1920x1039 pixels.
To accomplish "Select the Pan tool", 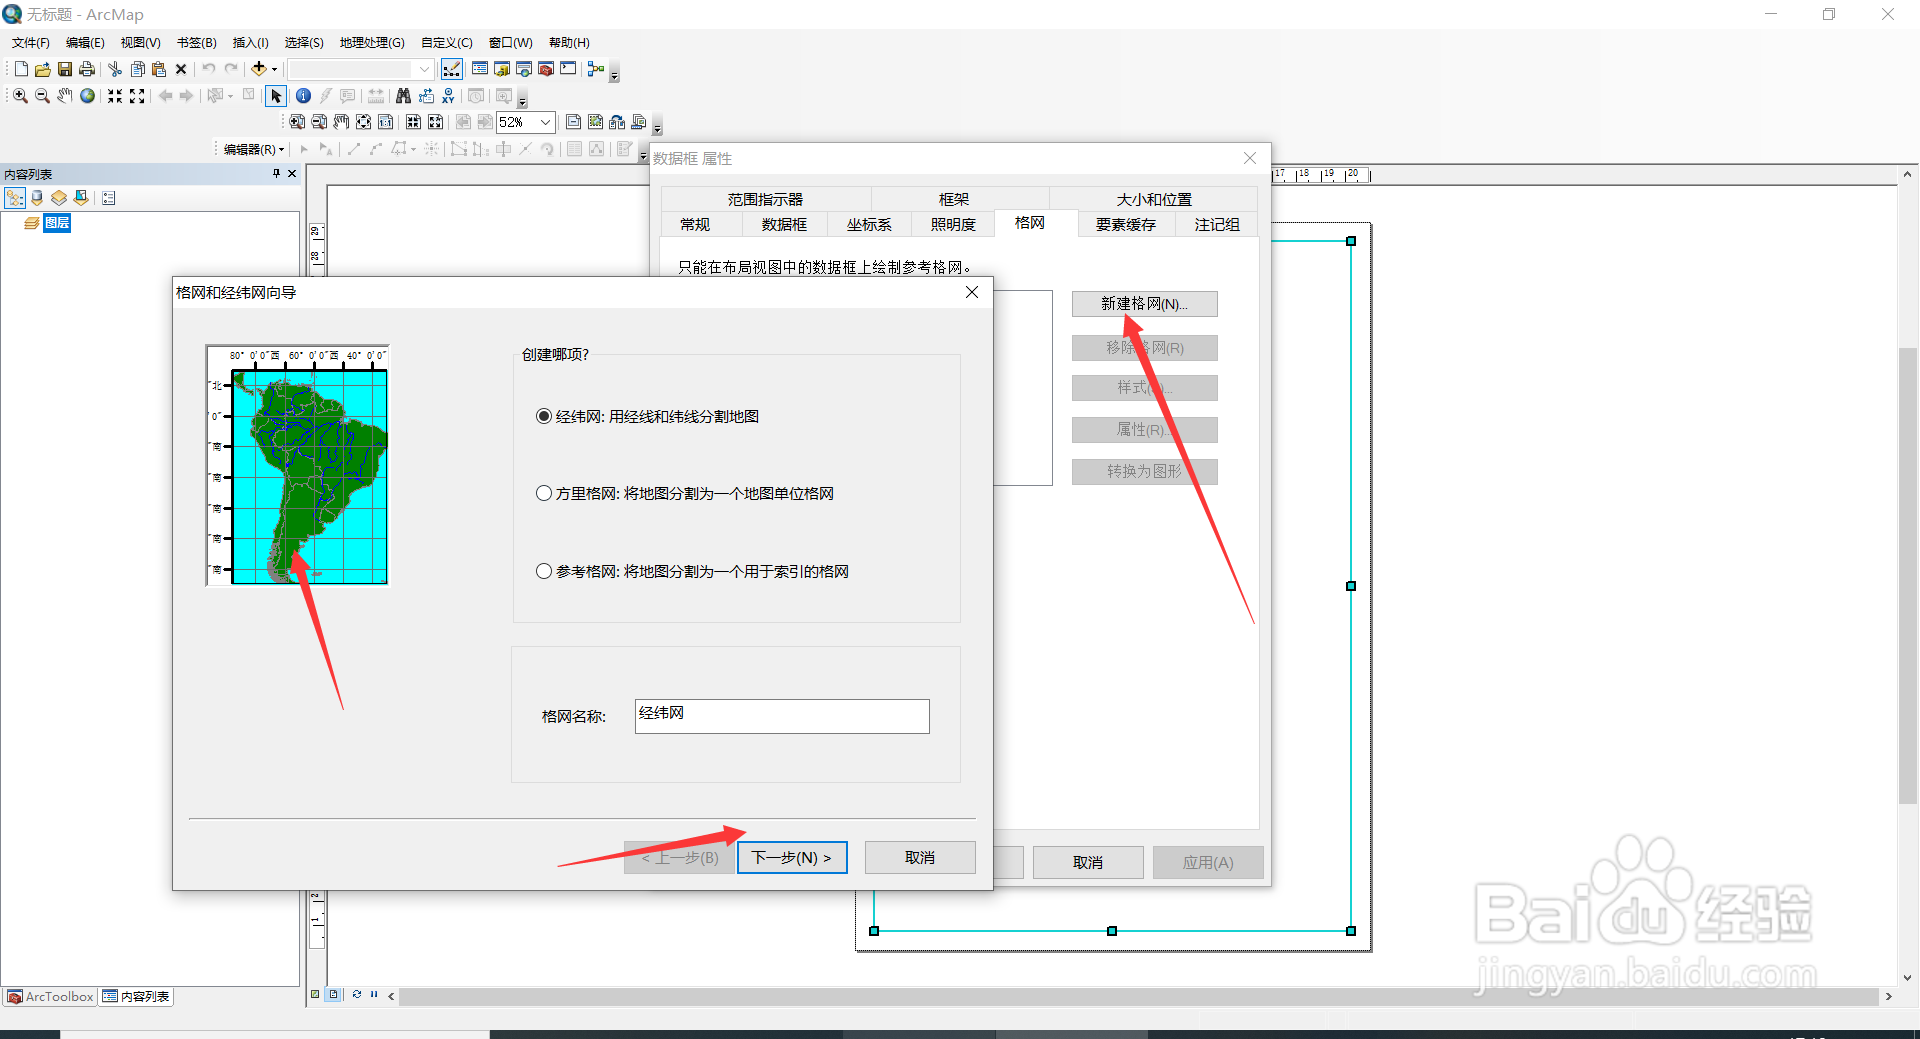I will click(64, 95).
